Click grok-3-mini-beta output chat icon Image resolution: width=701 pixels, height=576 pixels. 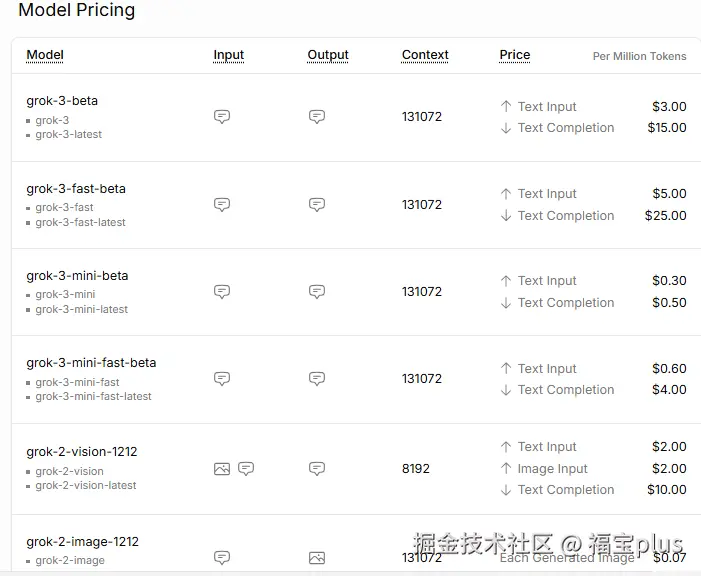pyautogui.click(x=317, y=292)
